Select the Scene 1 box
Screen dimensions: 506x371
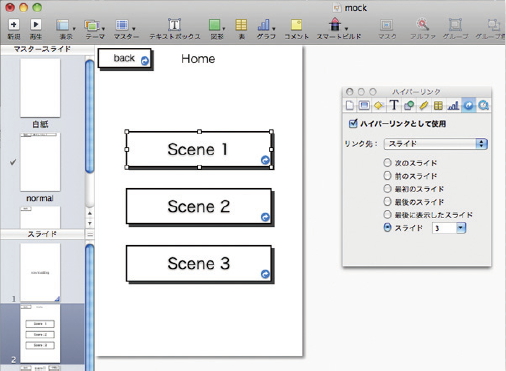(x=199, y=150)
